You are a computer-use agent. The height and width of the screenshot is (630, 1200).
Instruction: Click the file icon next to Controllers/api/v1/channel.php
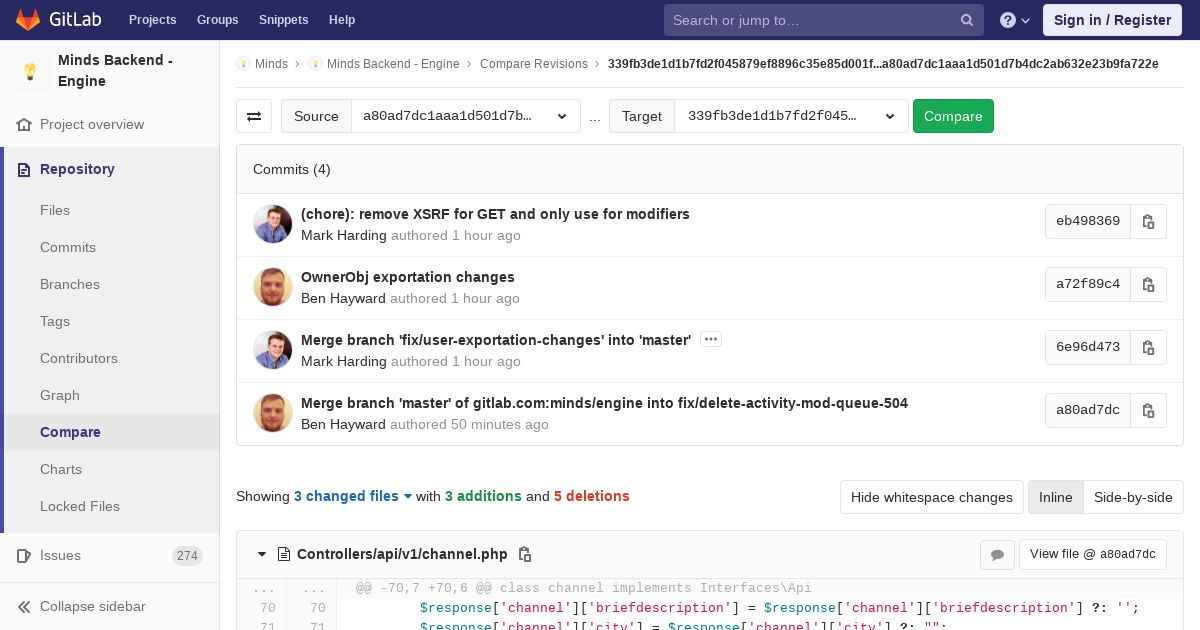pos(284,554)
